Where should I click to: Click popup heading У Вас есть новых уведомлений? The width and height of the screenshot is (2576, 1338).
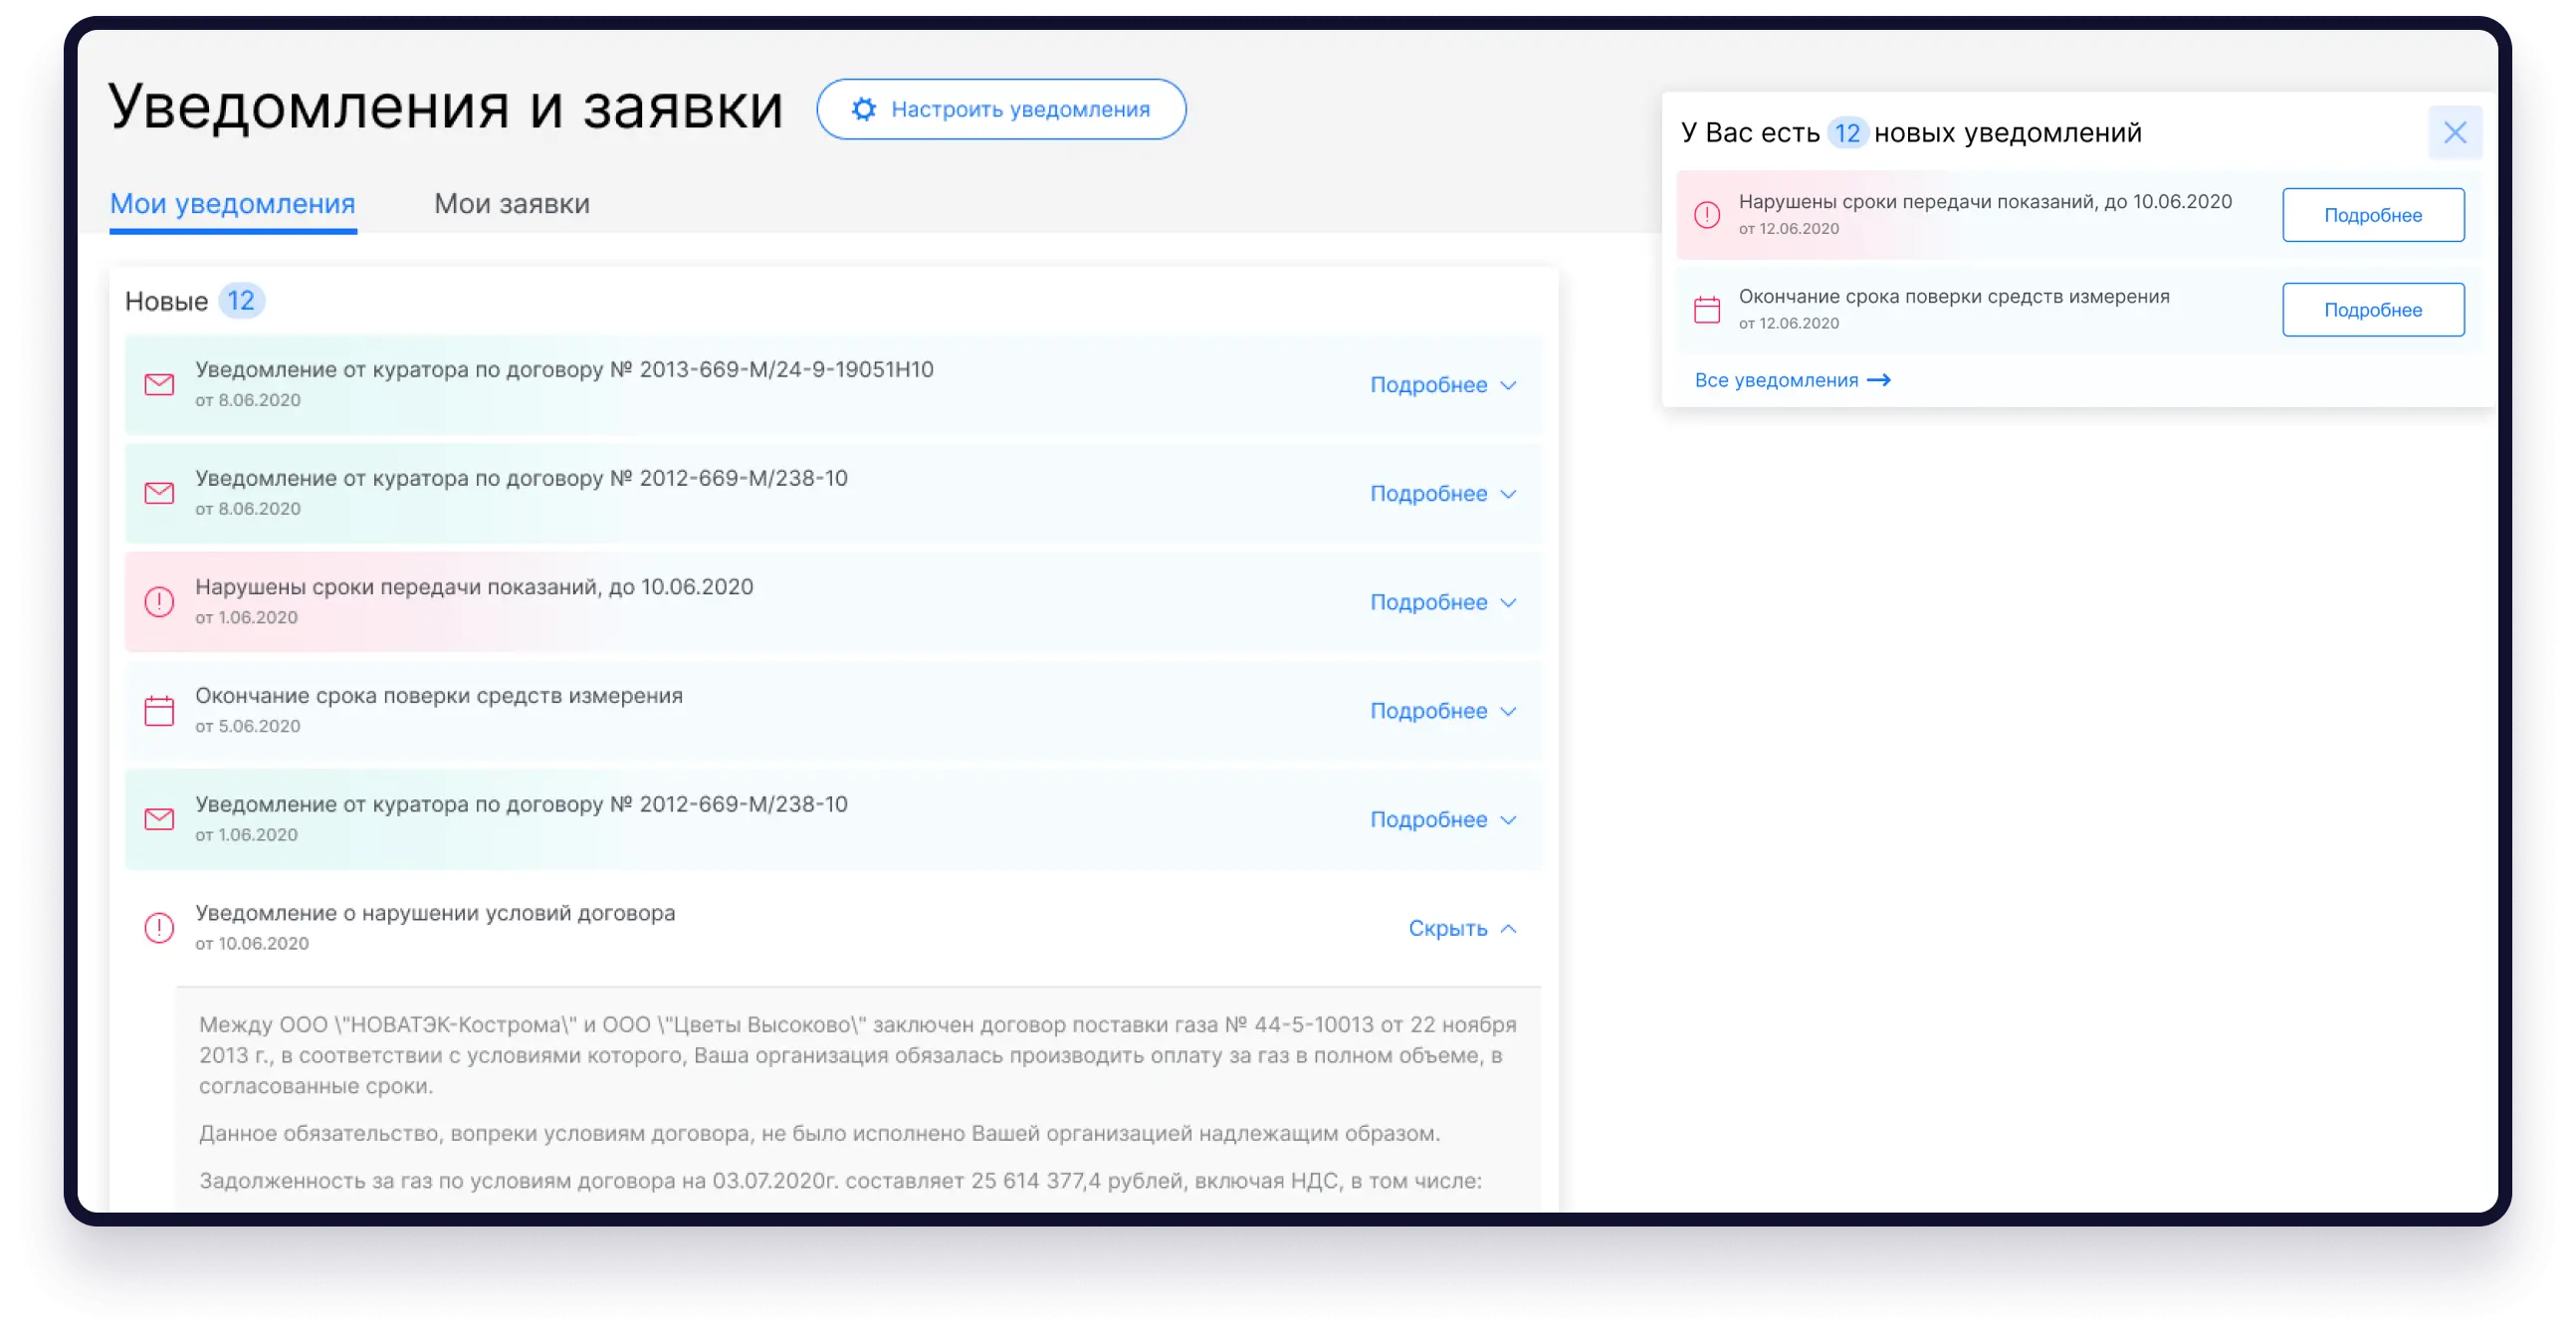1911,132
